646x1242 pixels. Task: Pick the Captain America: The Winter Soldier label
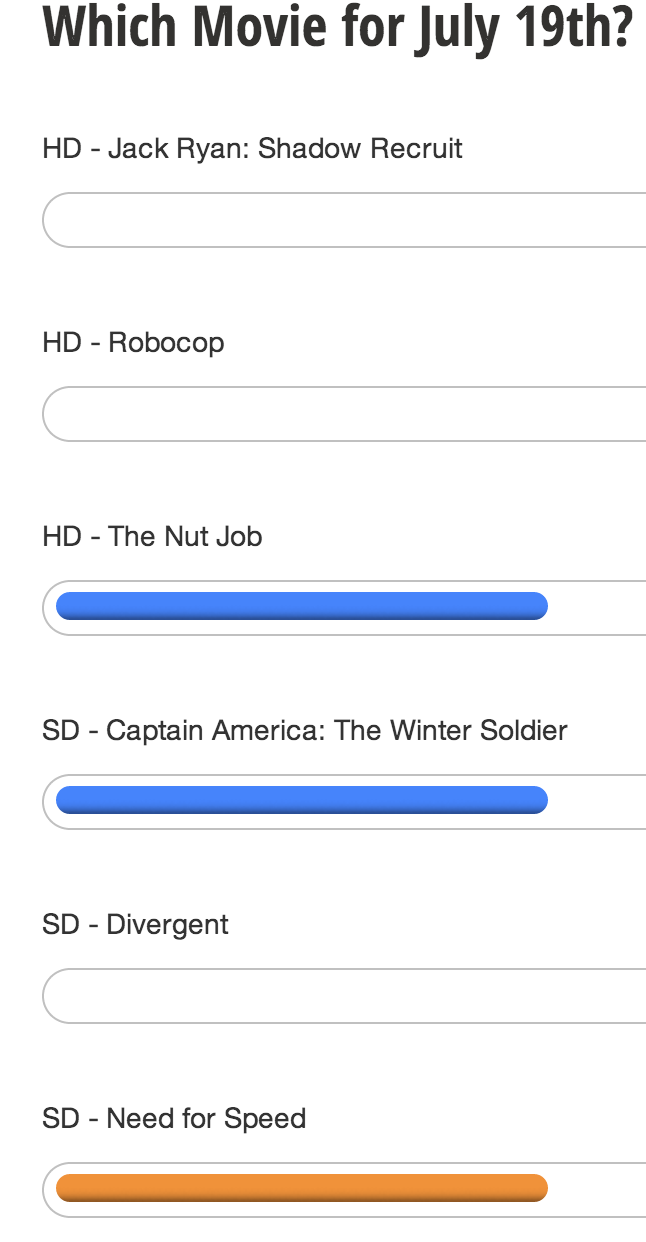[304, 731]
